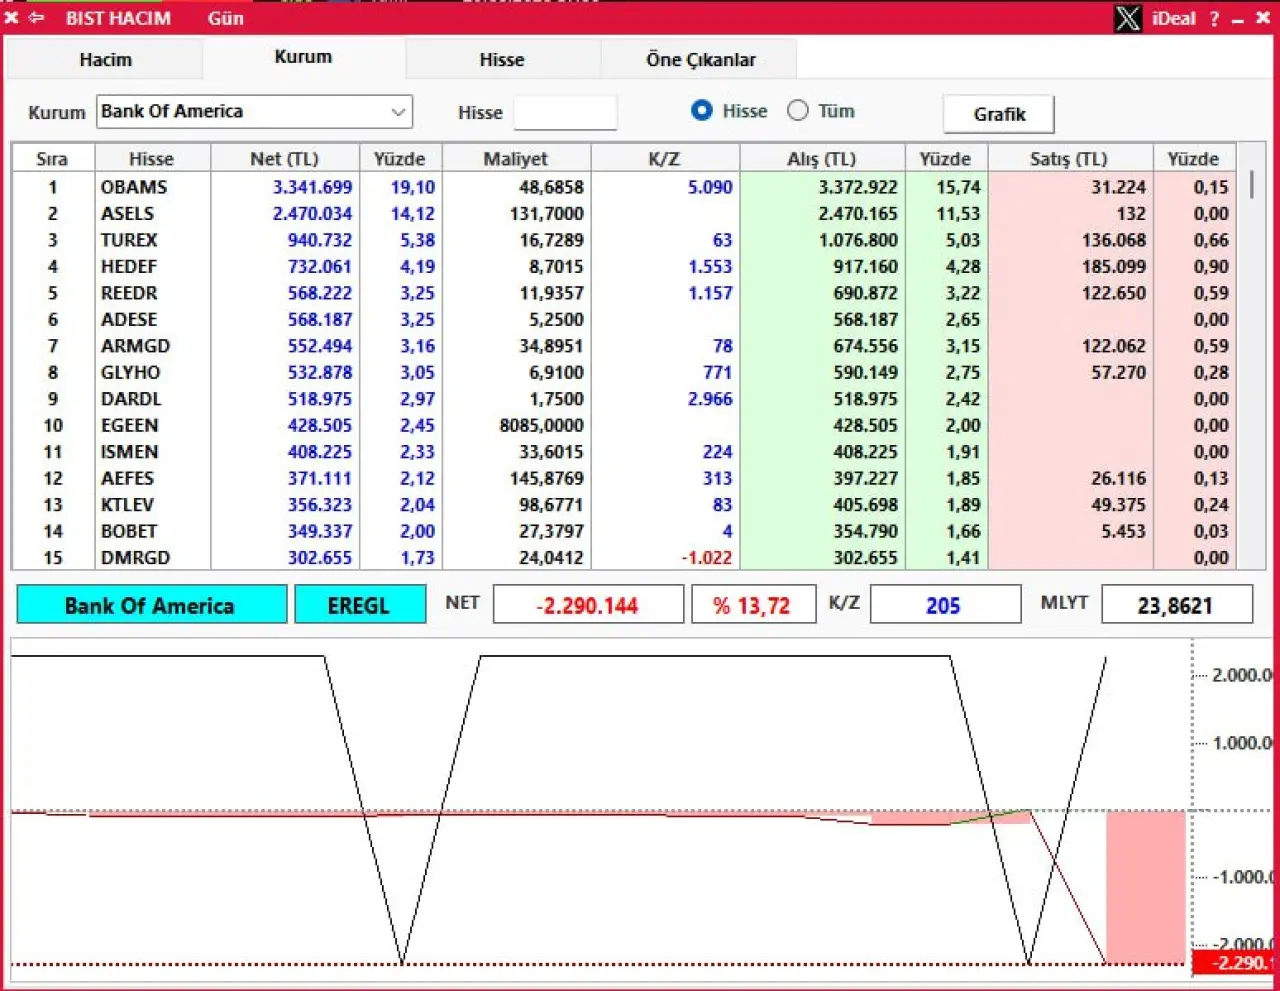Click the MLYT field showing 23,8621
The image size is (1280, 991).
tap(1177, 605)
